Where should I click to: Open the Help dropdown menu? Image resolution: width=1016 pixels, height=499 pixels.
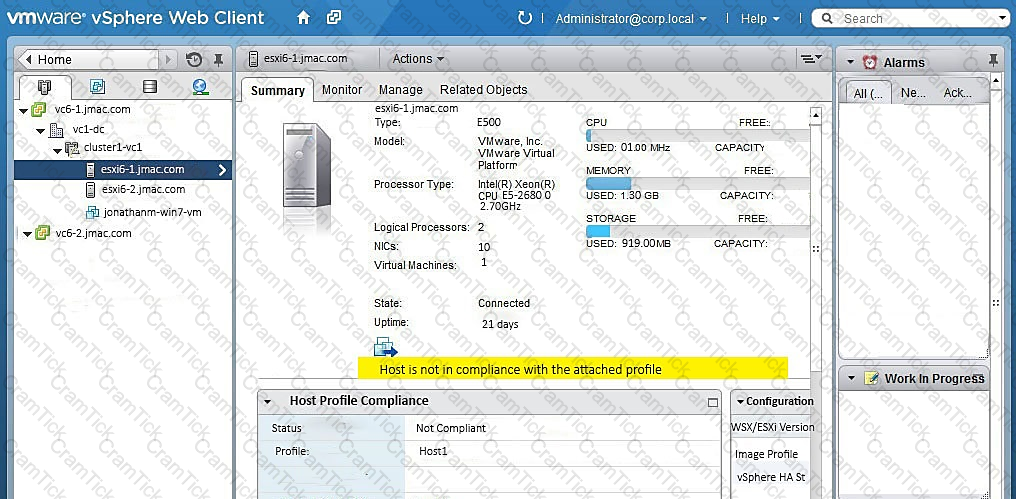tap(760, 19)
